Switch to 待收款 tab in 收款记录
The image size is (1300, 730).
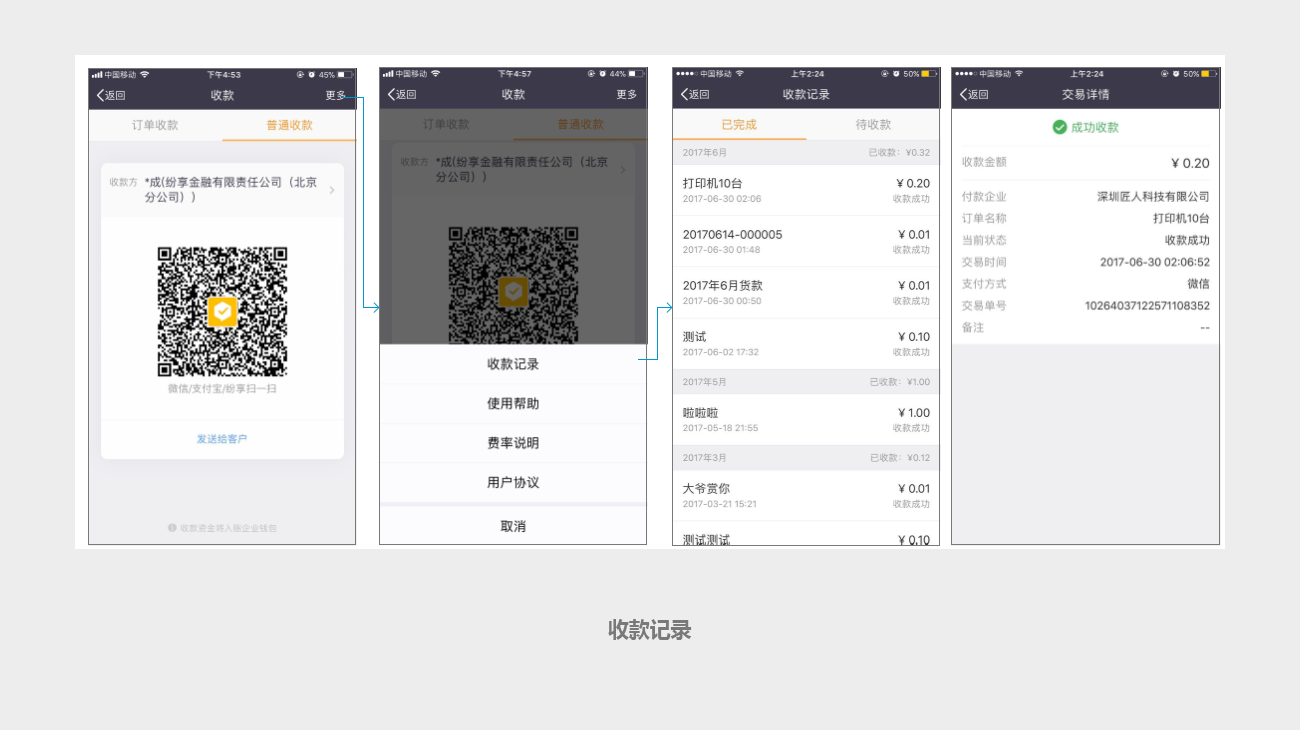[x=873, y=125]
